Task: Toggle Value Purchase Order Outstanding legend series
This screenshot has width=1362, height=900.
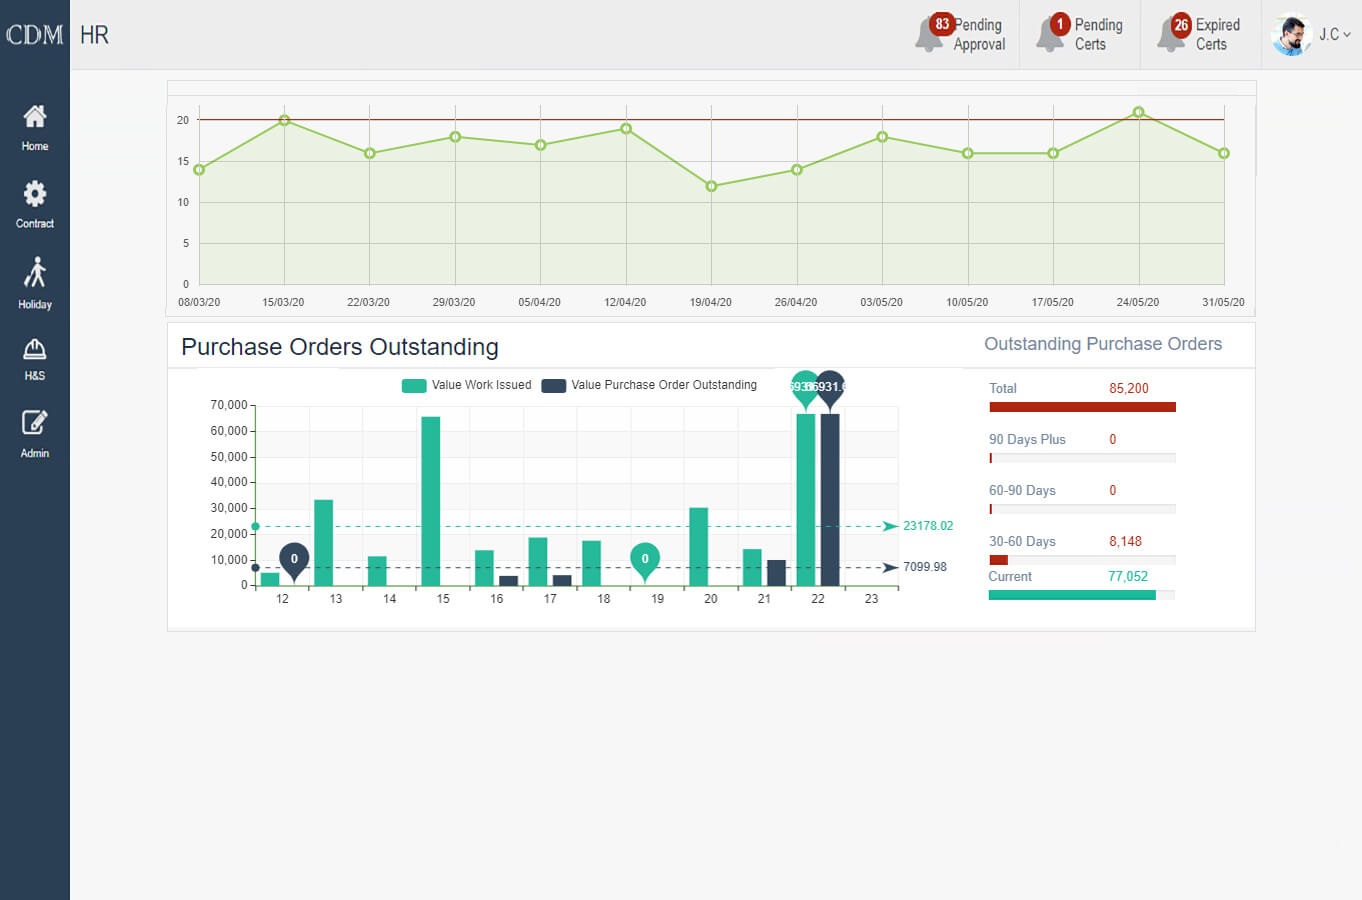Action: click(554, 386)
